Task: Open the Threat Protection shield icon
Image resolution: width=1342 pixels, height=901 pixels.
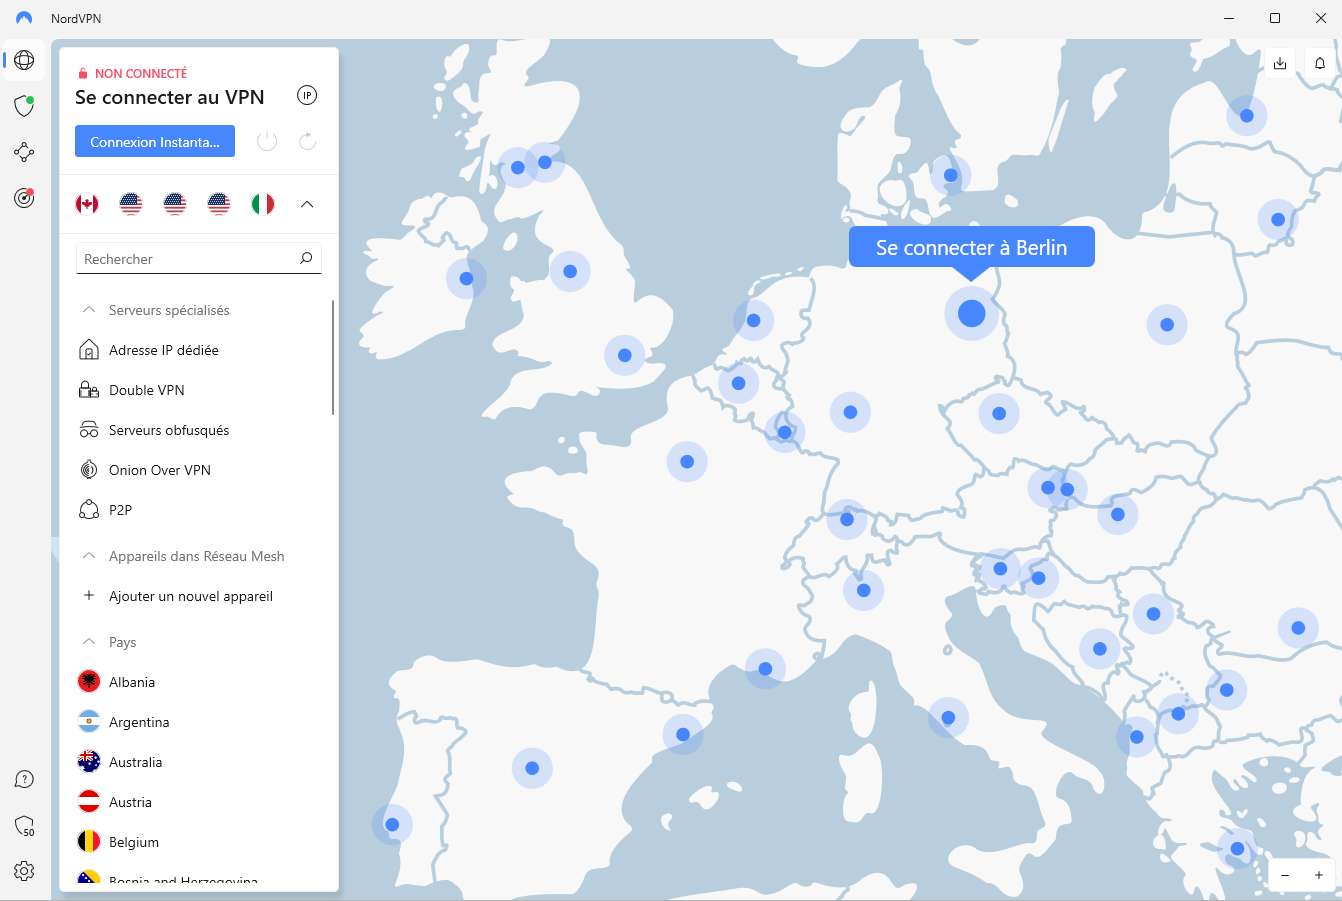Action: [24, 106]
